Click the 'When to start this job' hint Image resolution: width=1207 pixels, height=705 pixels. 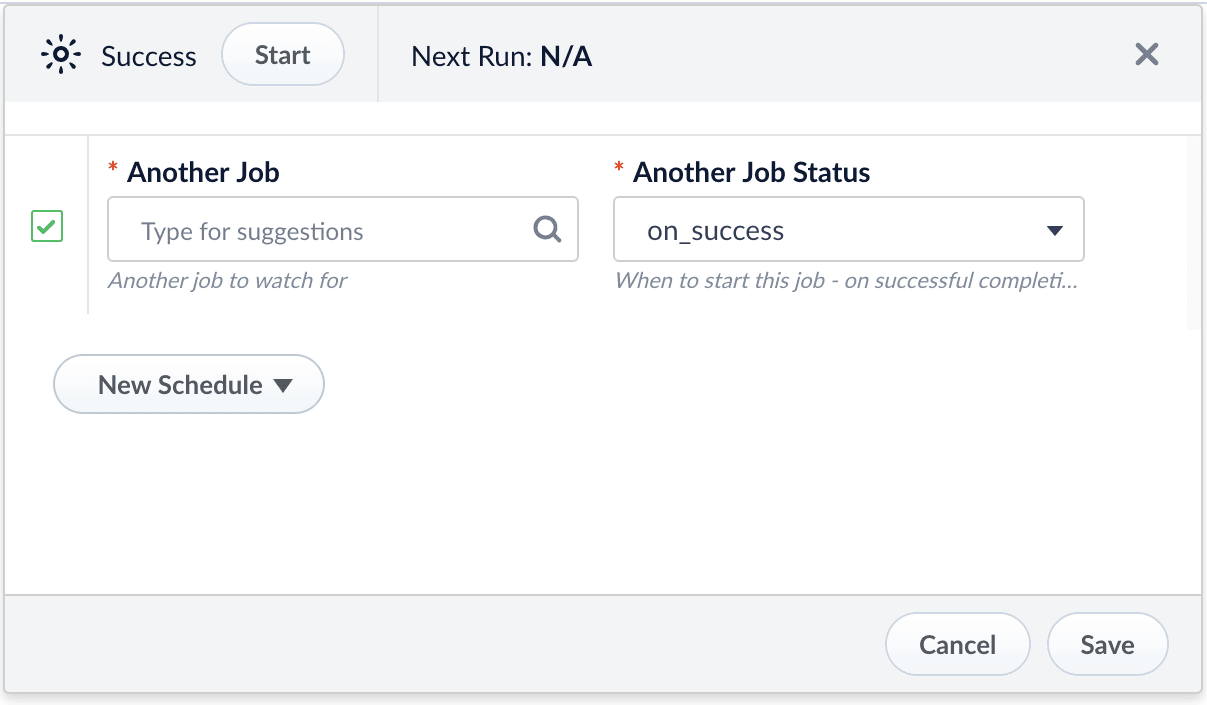pyautogui.click(x=846, y=281)
